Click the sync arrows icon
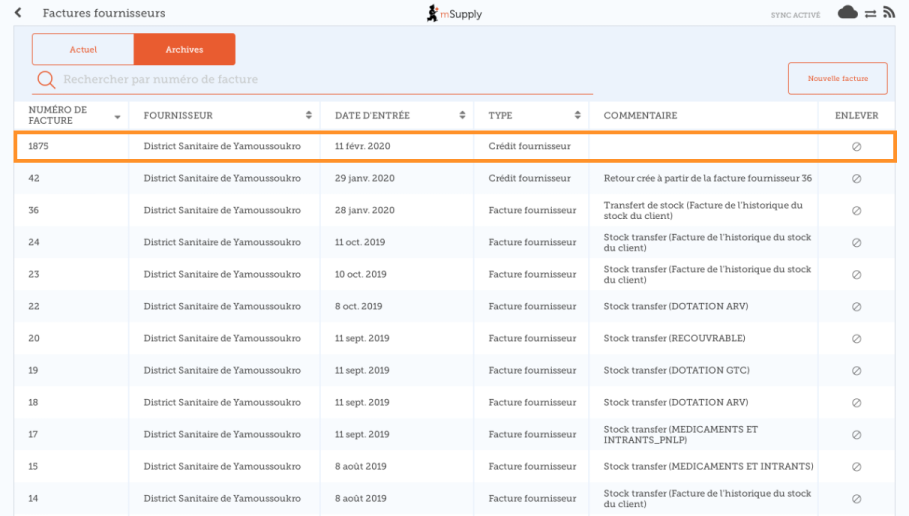Viewport: 909px width, 516px height. [x=870, y=13]
